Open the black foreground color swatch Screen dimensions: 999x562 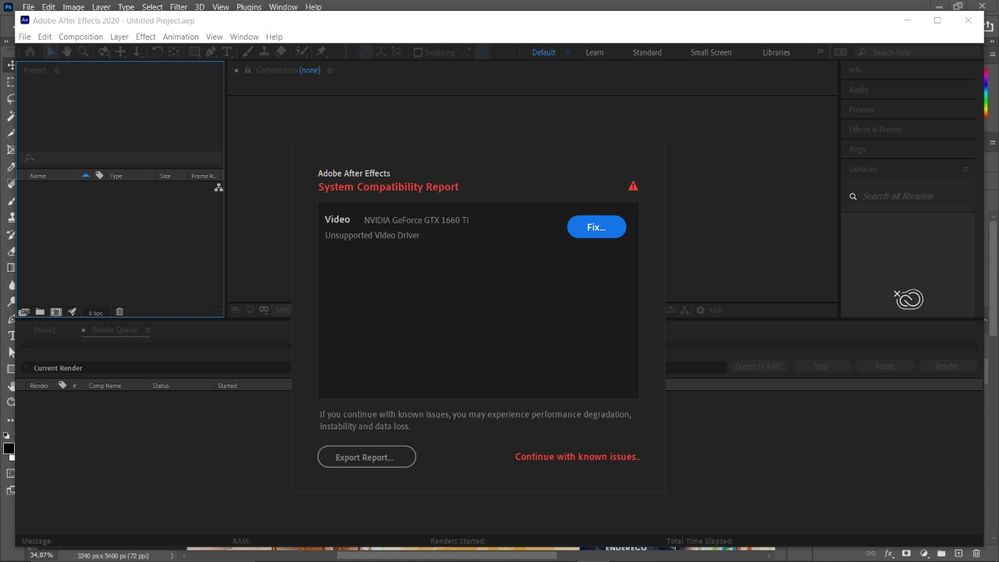click(8, 449)
